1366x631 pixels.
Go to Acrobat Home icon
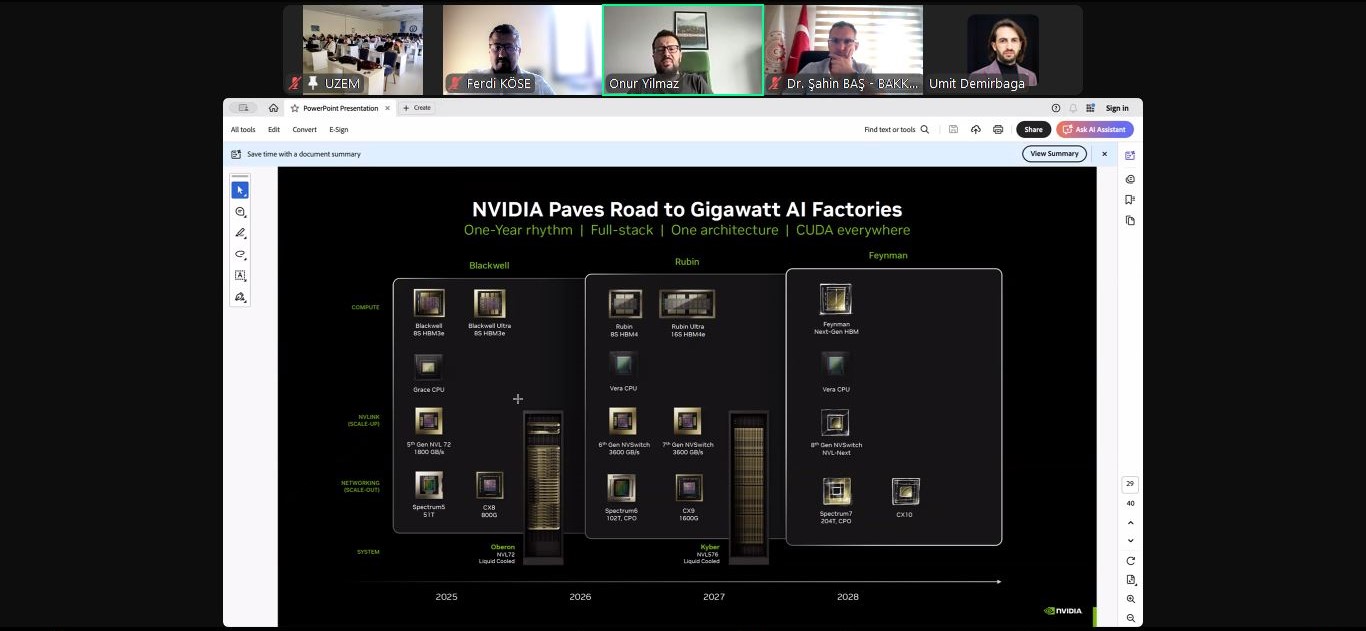(273, 108)
